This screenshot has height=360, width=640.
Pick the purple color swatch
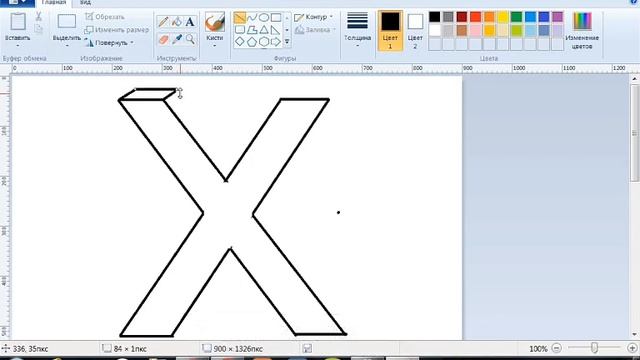tap(558, 17)
